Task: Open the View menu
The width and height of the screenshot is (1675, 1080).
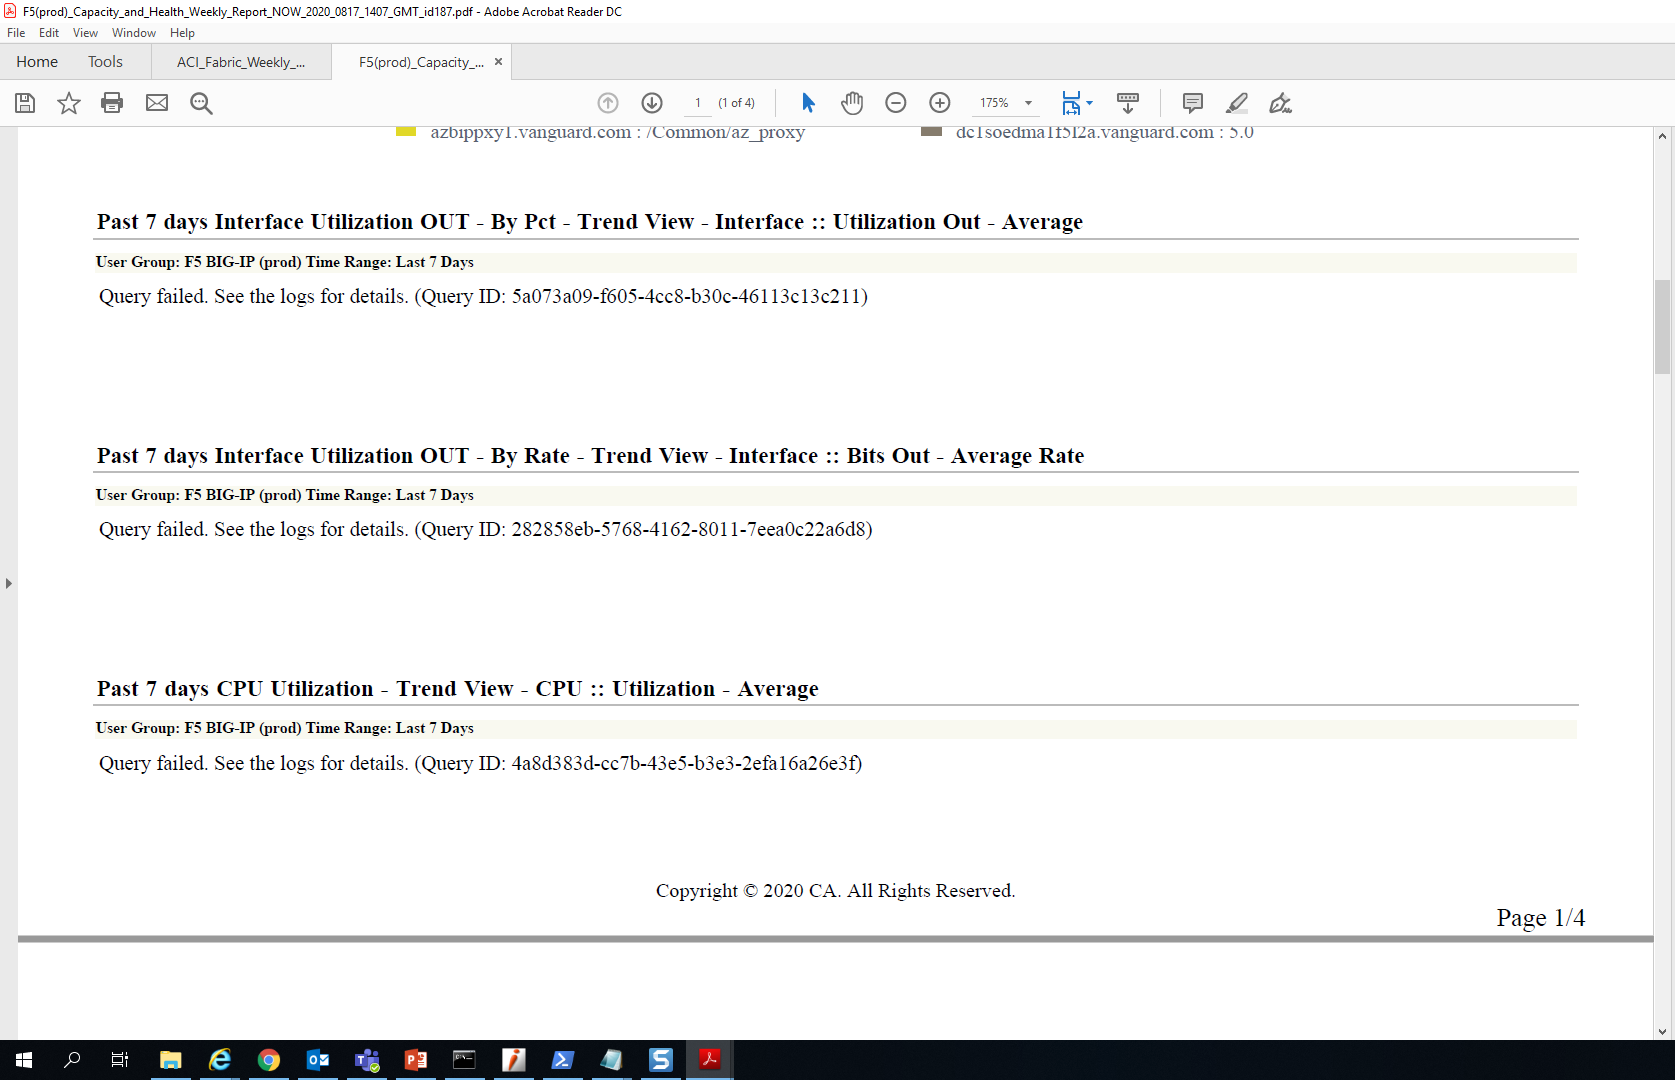Action: (x=85, y=32)
